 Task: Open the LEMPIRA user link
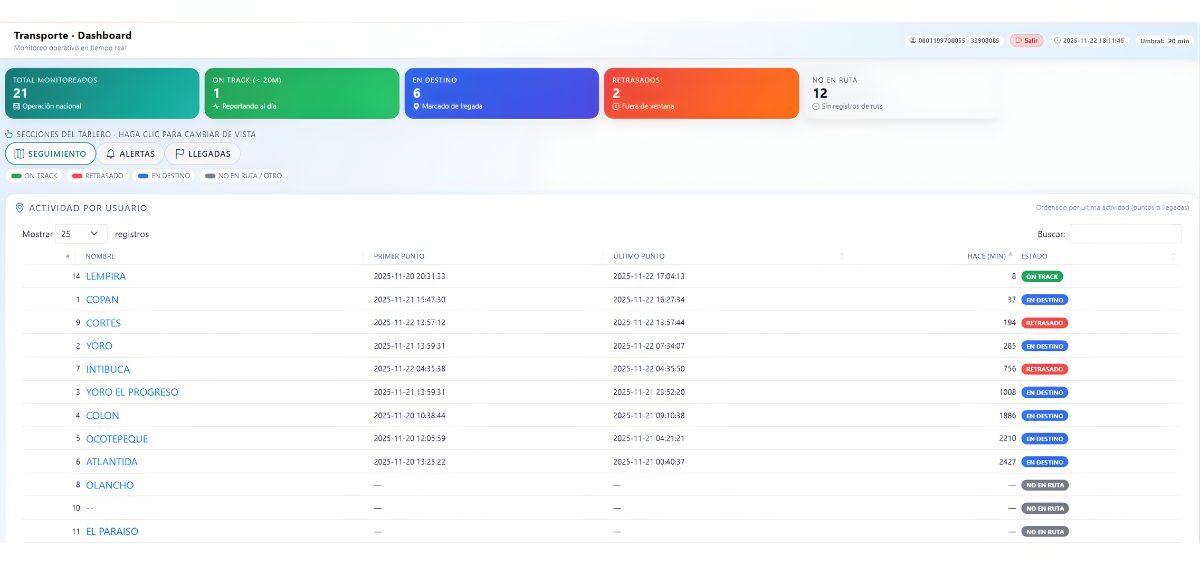pos(106,277)
